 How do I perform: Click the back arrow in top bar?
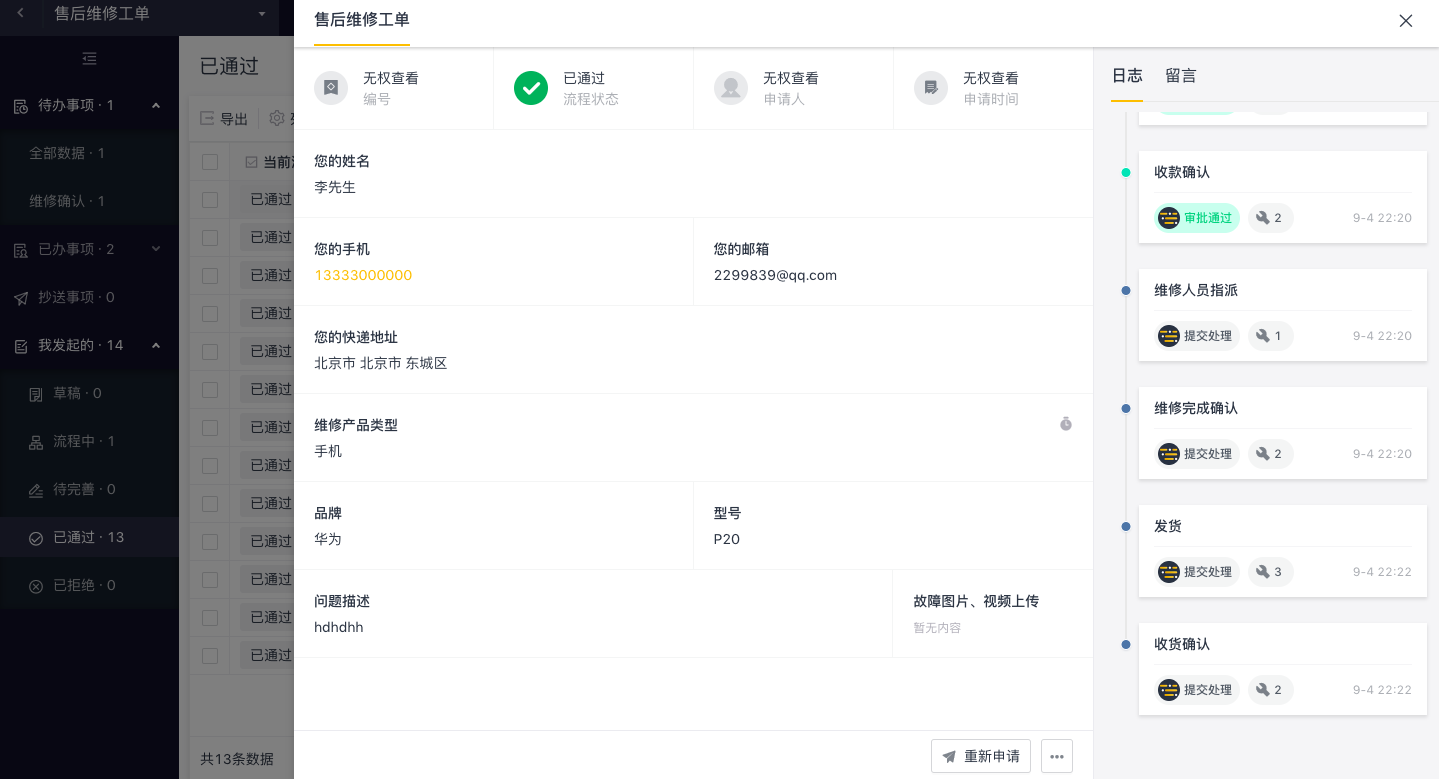click(20, 14)
